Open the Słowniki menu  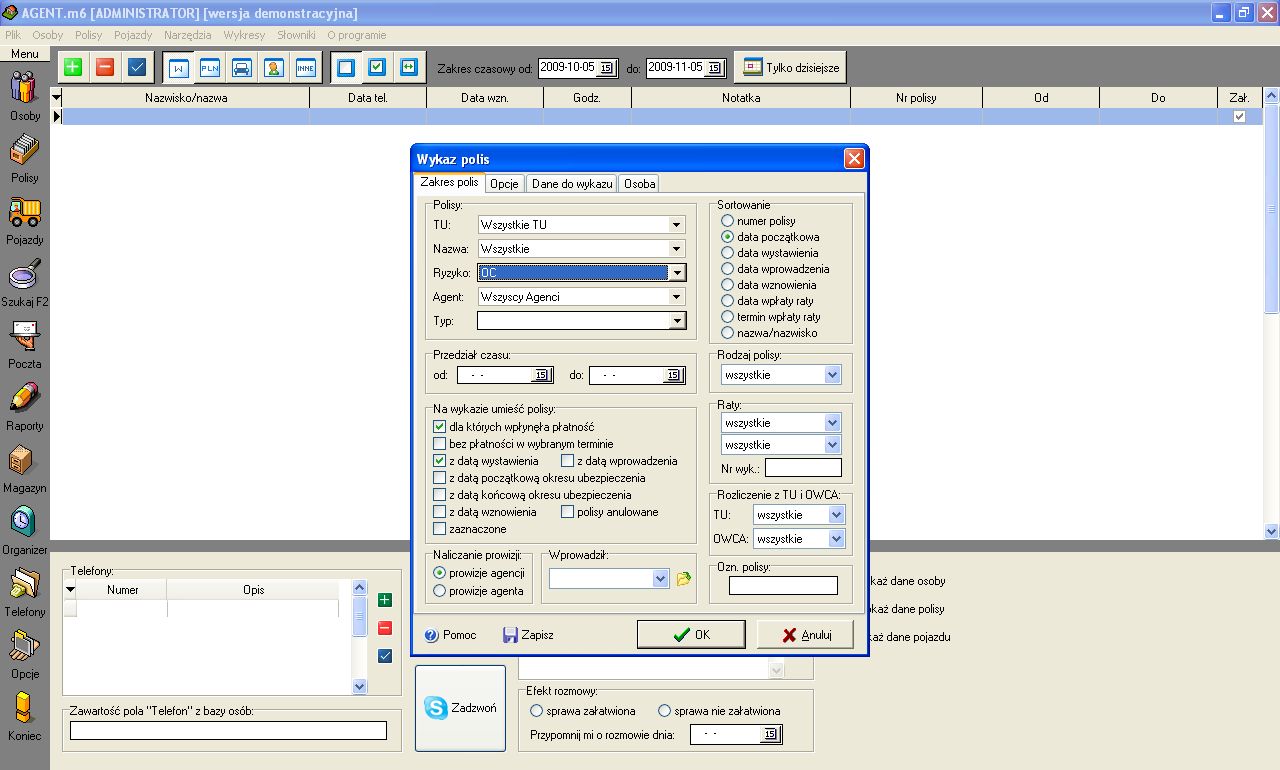[296, 35]
